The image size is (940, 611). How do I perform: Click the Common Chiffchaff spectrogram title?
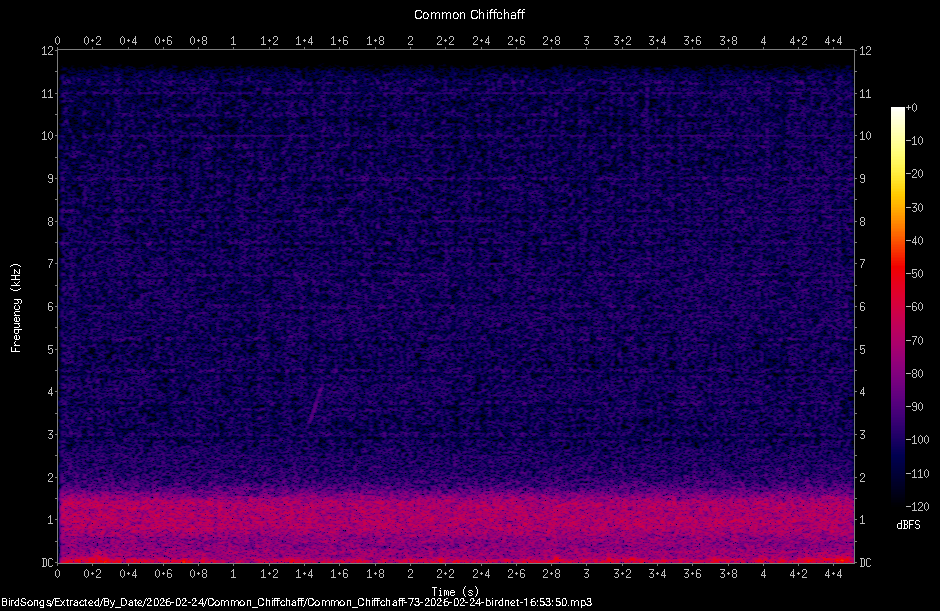point(470,14)
